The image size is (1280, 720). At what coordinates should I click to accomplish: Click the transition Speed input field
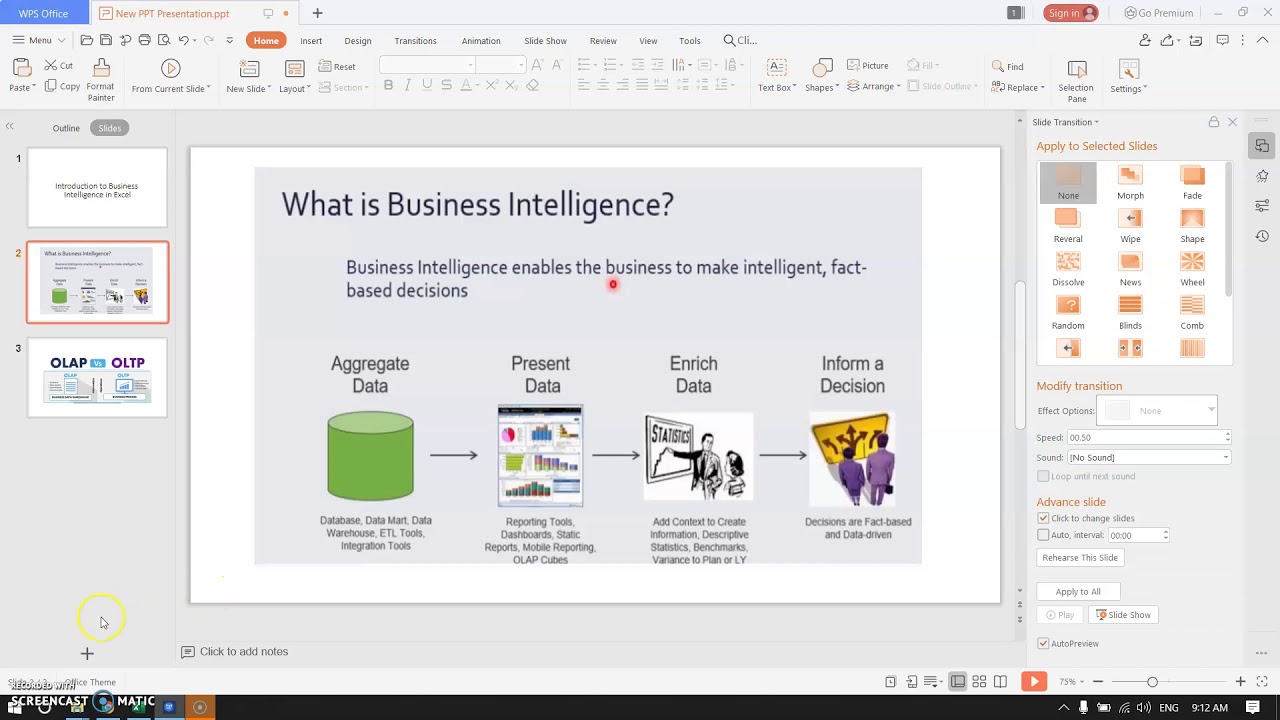pos(1149,437)
